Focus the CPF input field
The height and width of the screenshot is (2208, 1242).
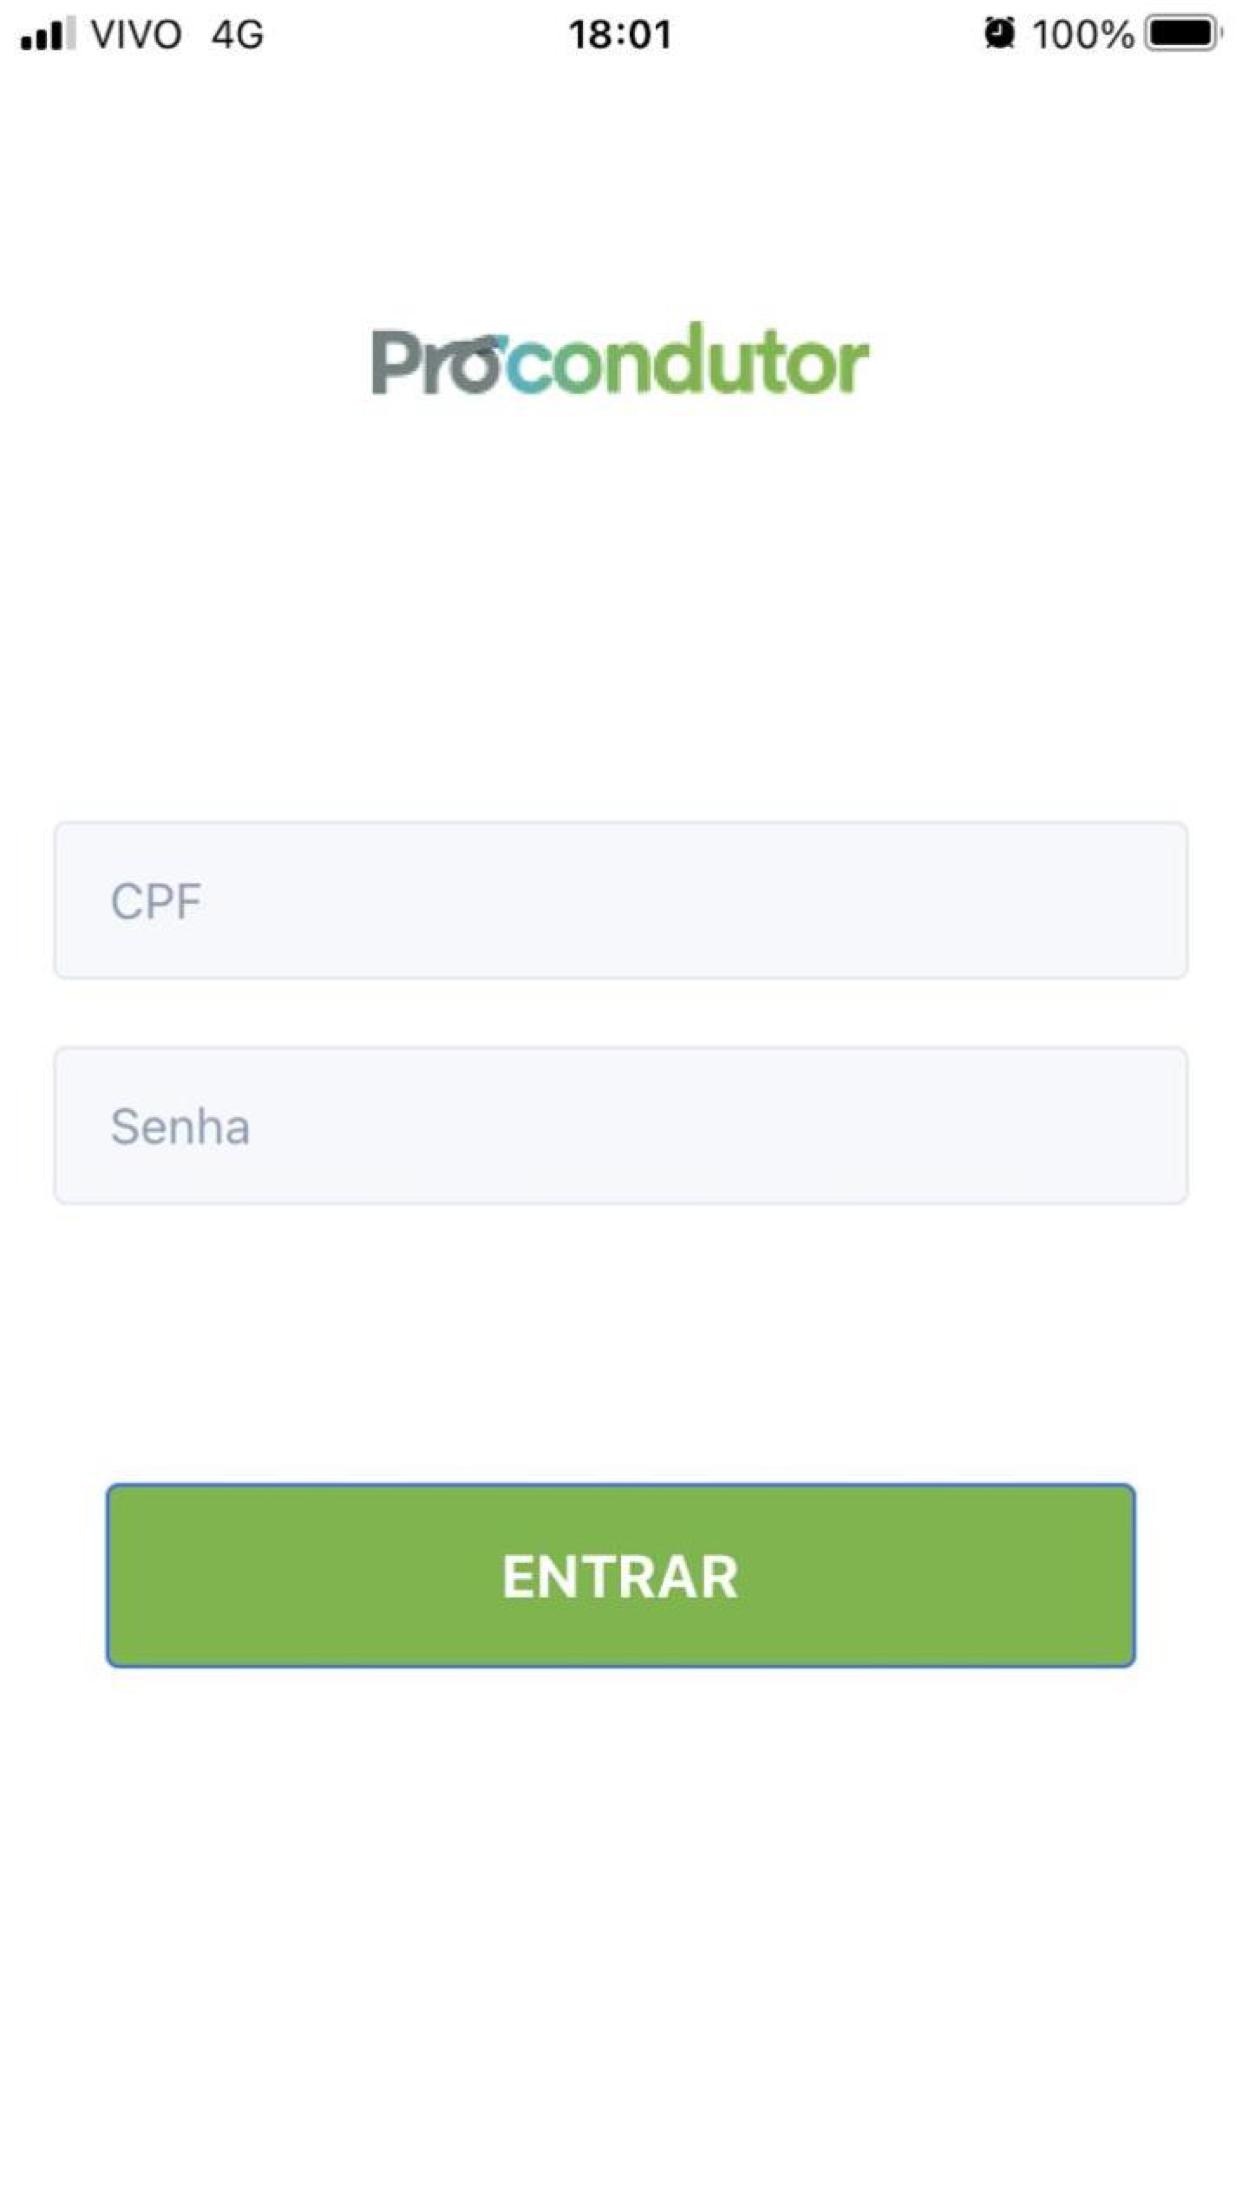pyautogui.click(x=621, y=900)
